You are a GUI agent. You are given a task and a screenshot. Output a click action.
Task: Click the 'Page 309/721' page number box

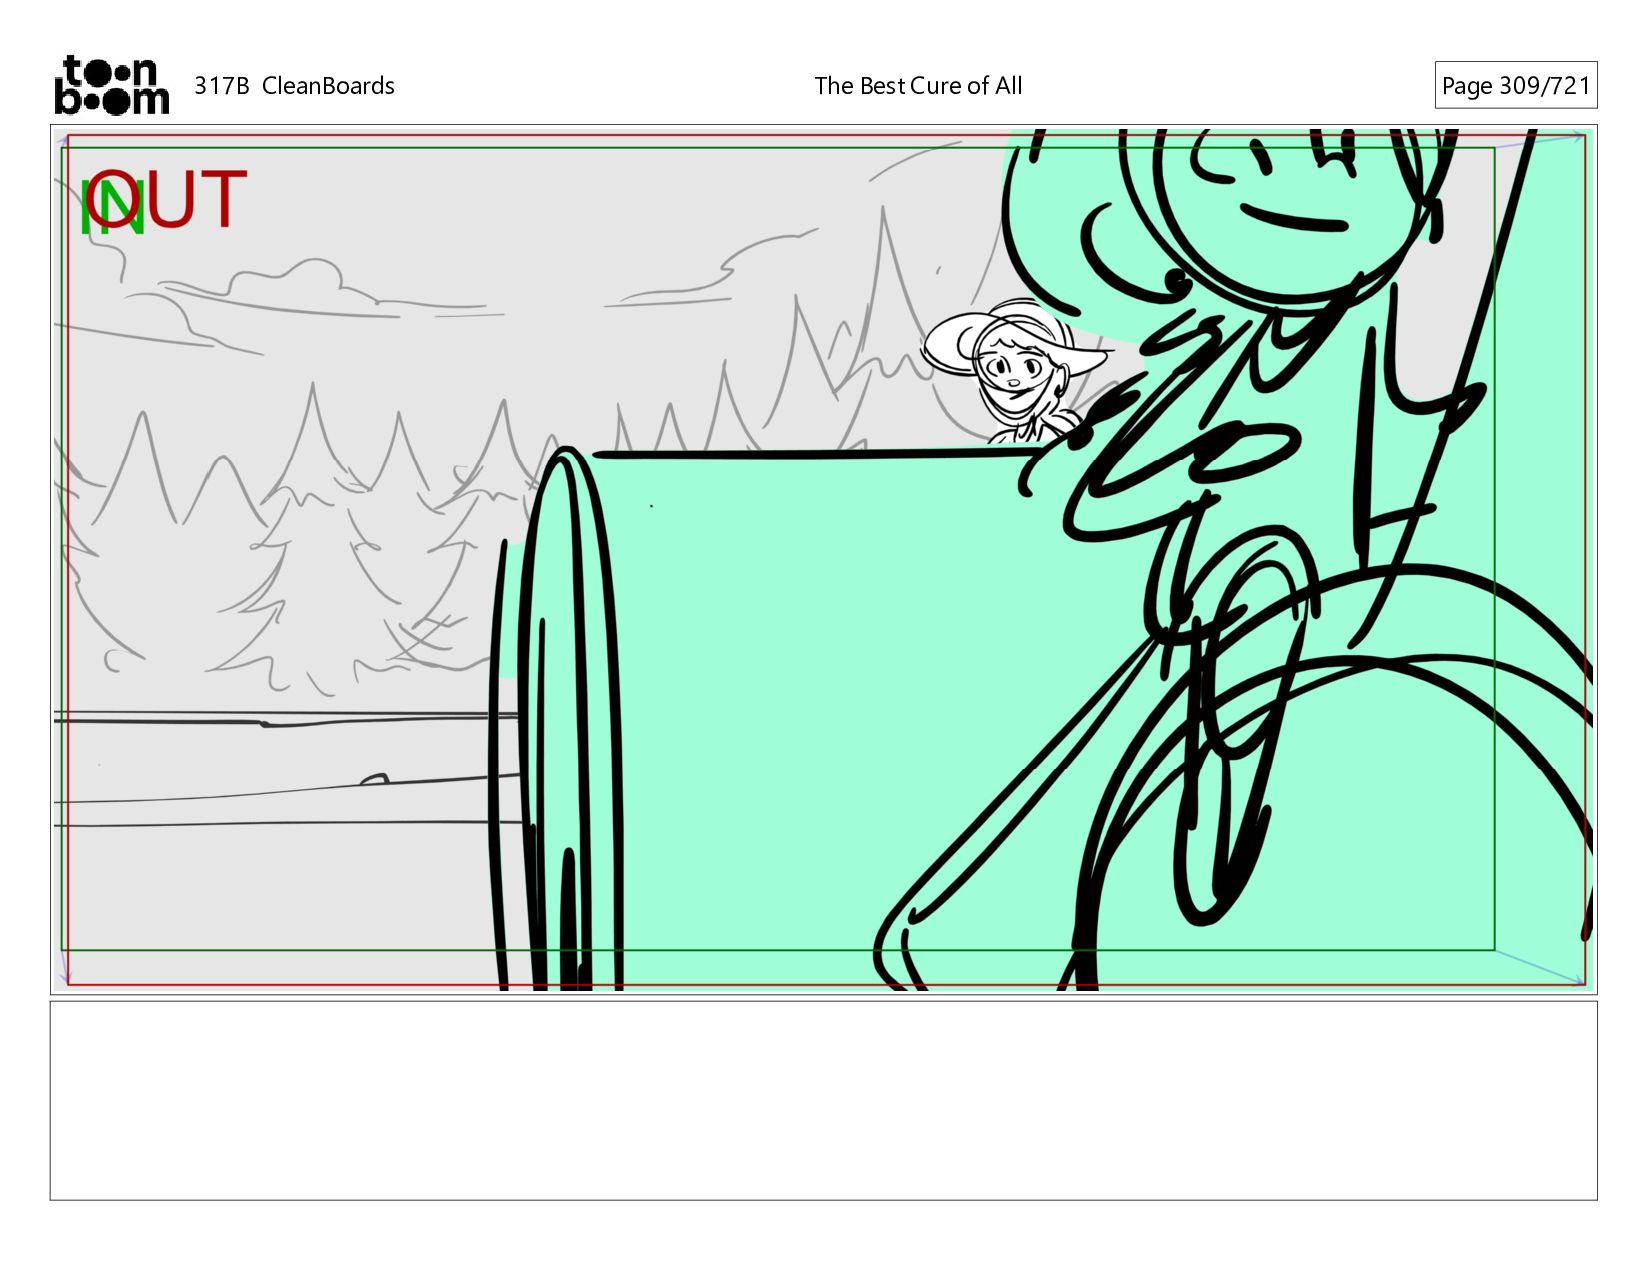[x=1515, y=86]
